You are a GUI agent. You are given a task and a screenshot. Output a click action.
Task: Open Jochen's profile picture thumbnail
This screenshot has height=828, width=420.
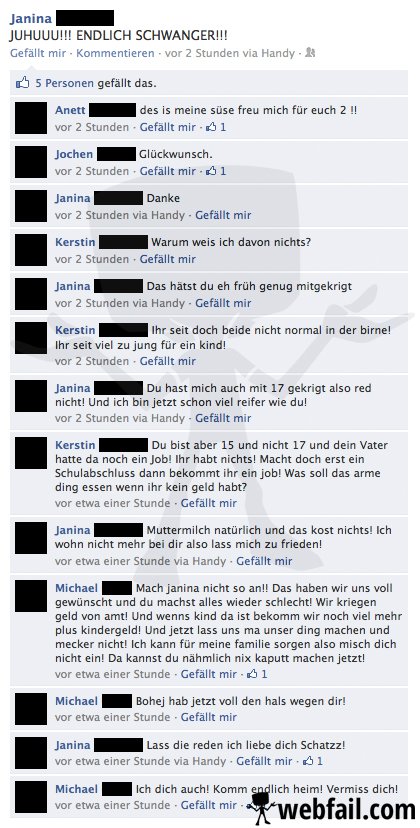31,162
